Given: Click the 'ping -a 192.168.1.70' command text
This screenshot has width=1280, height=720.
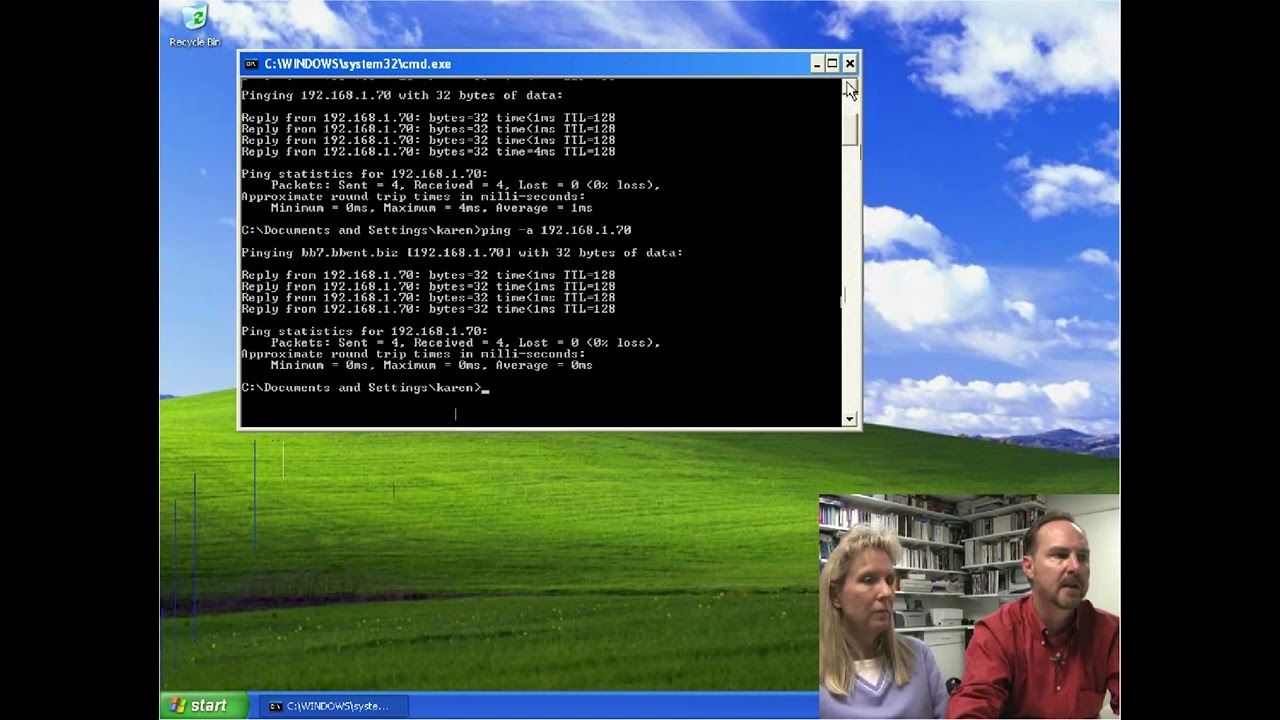Looking at the screenshot, I should click(x=556, y=230).
